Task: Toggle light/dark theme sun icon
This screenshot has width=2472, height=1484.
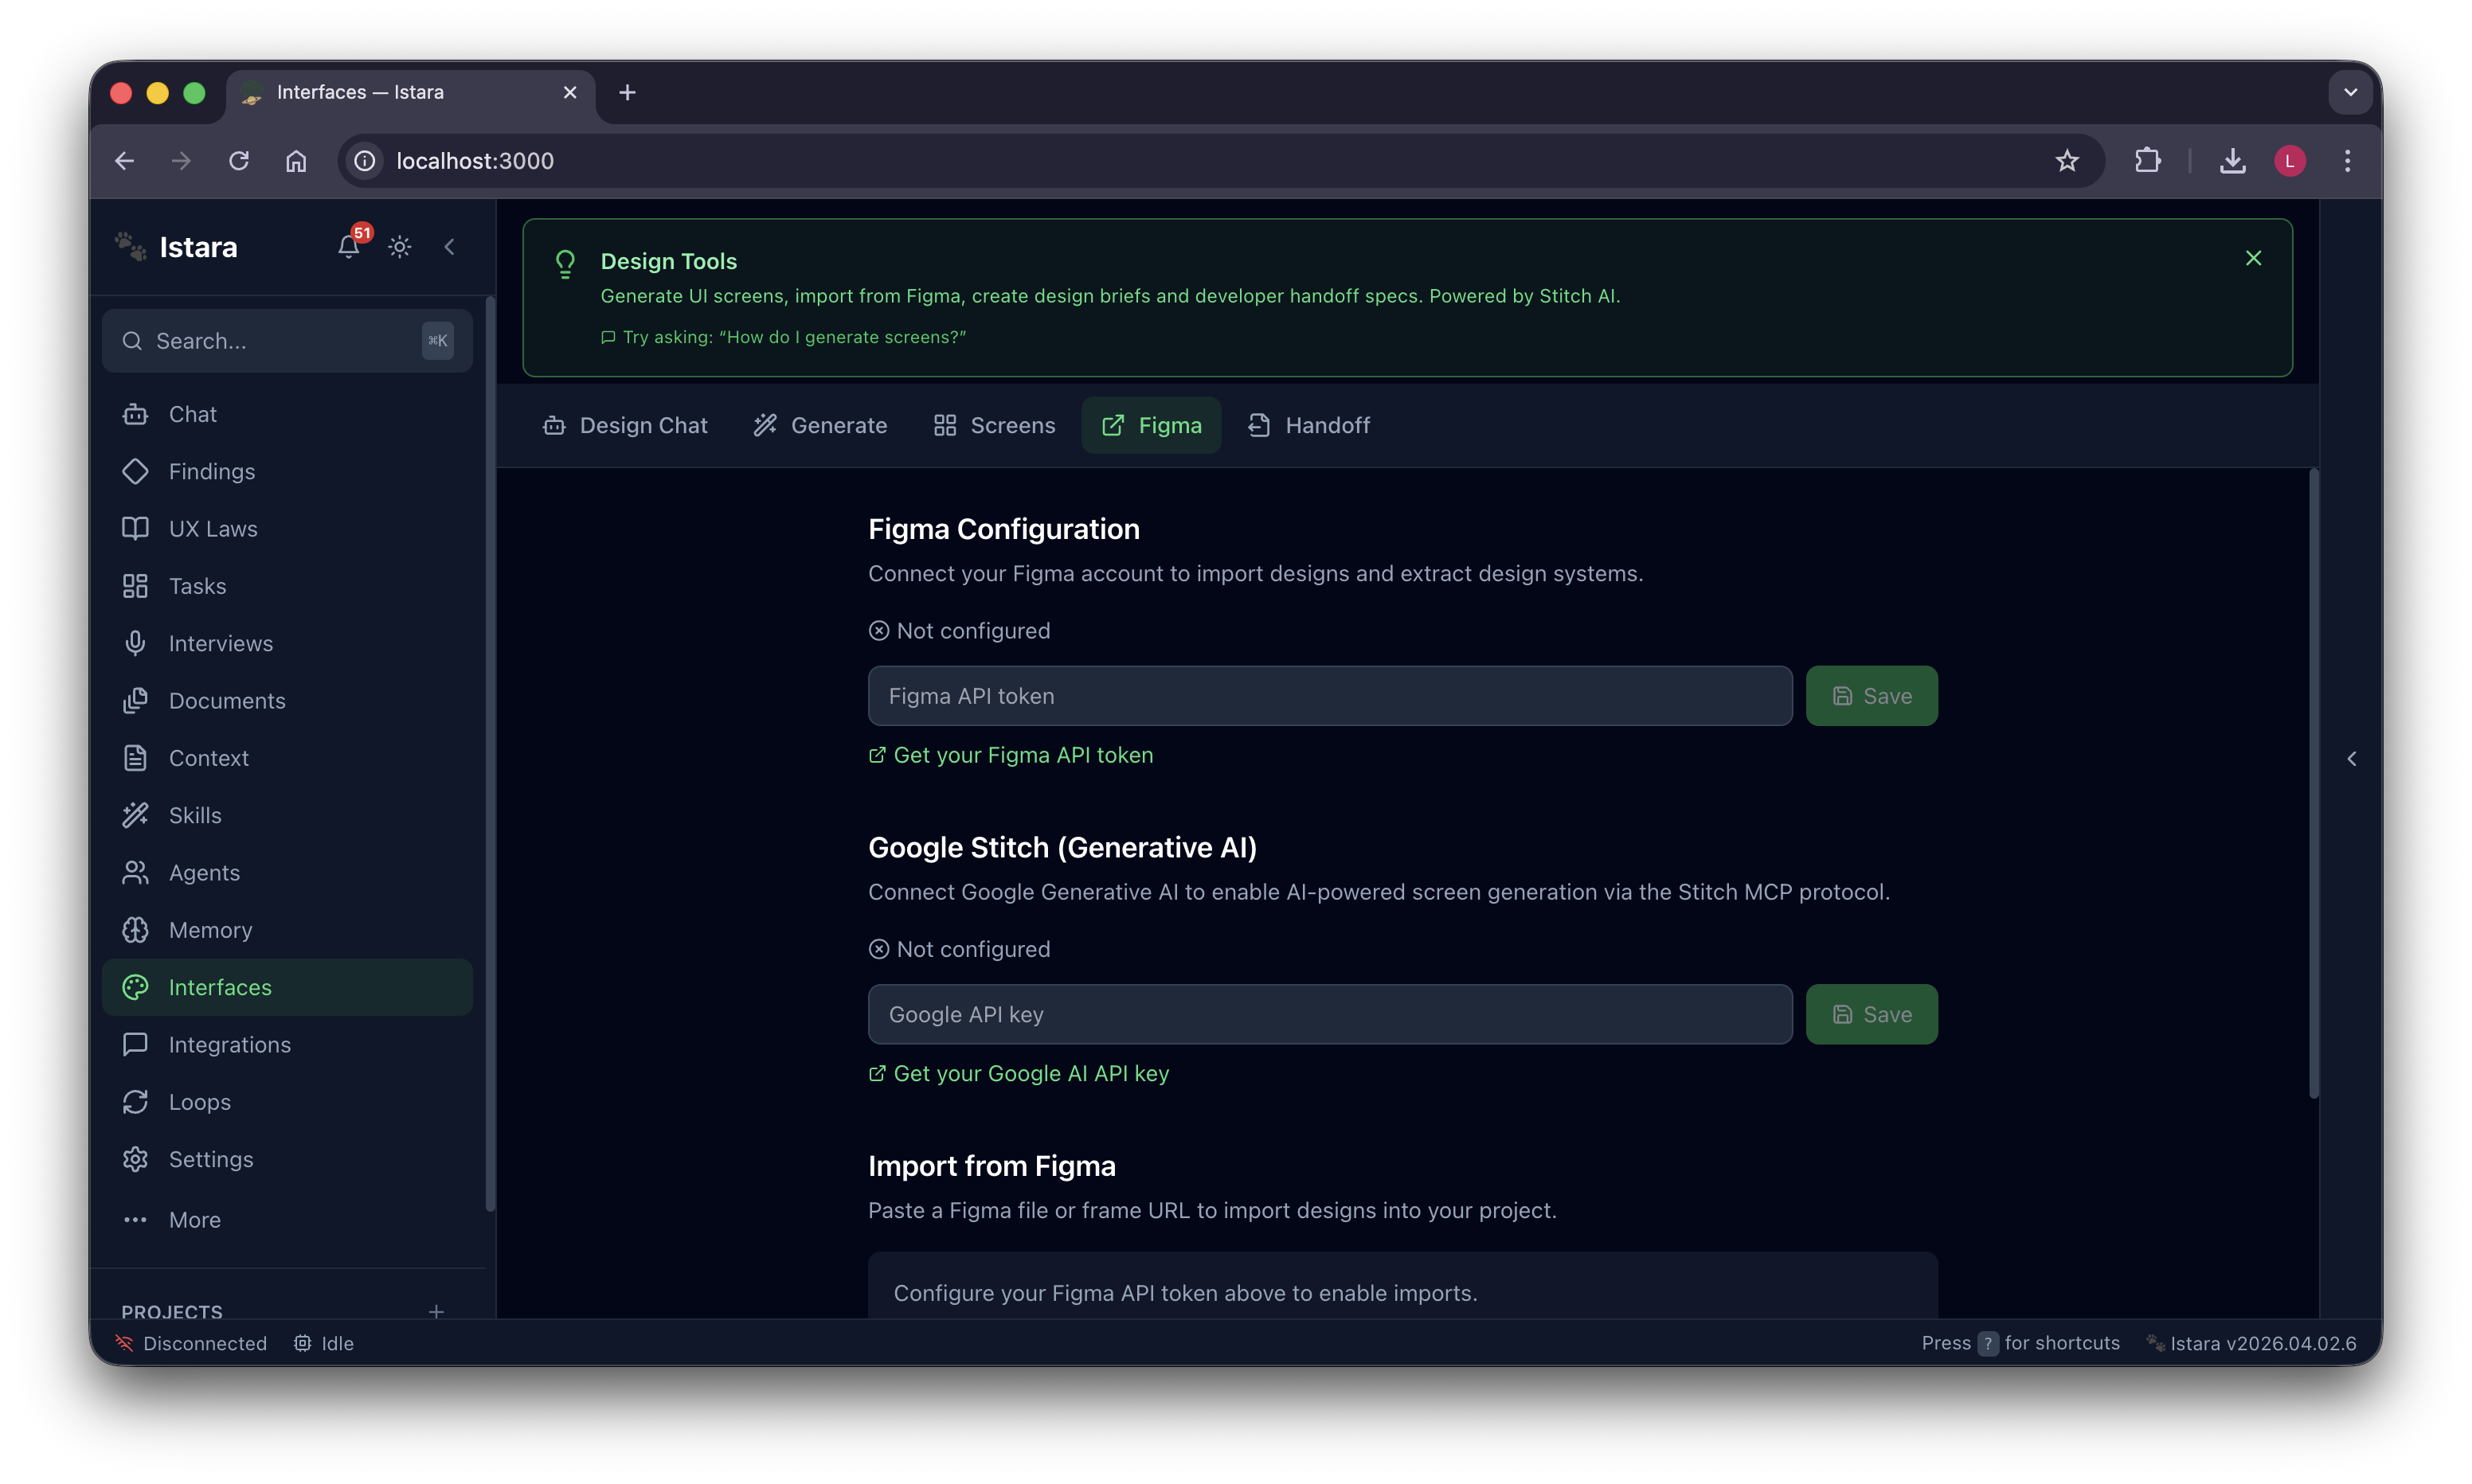Action: (400, 247)
